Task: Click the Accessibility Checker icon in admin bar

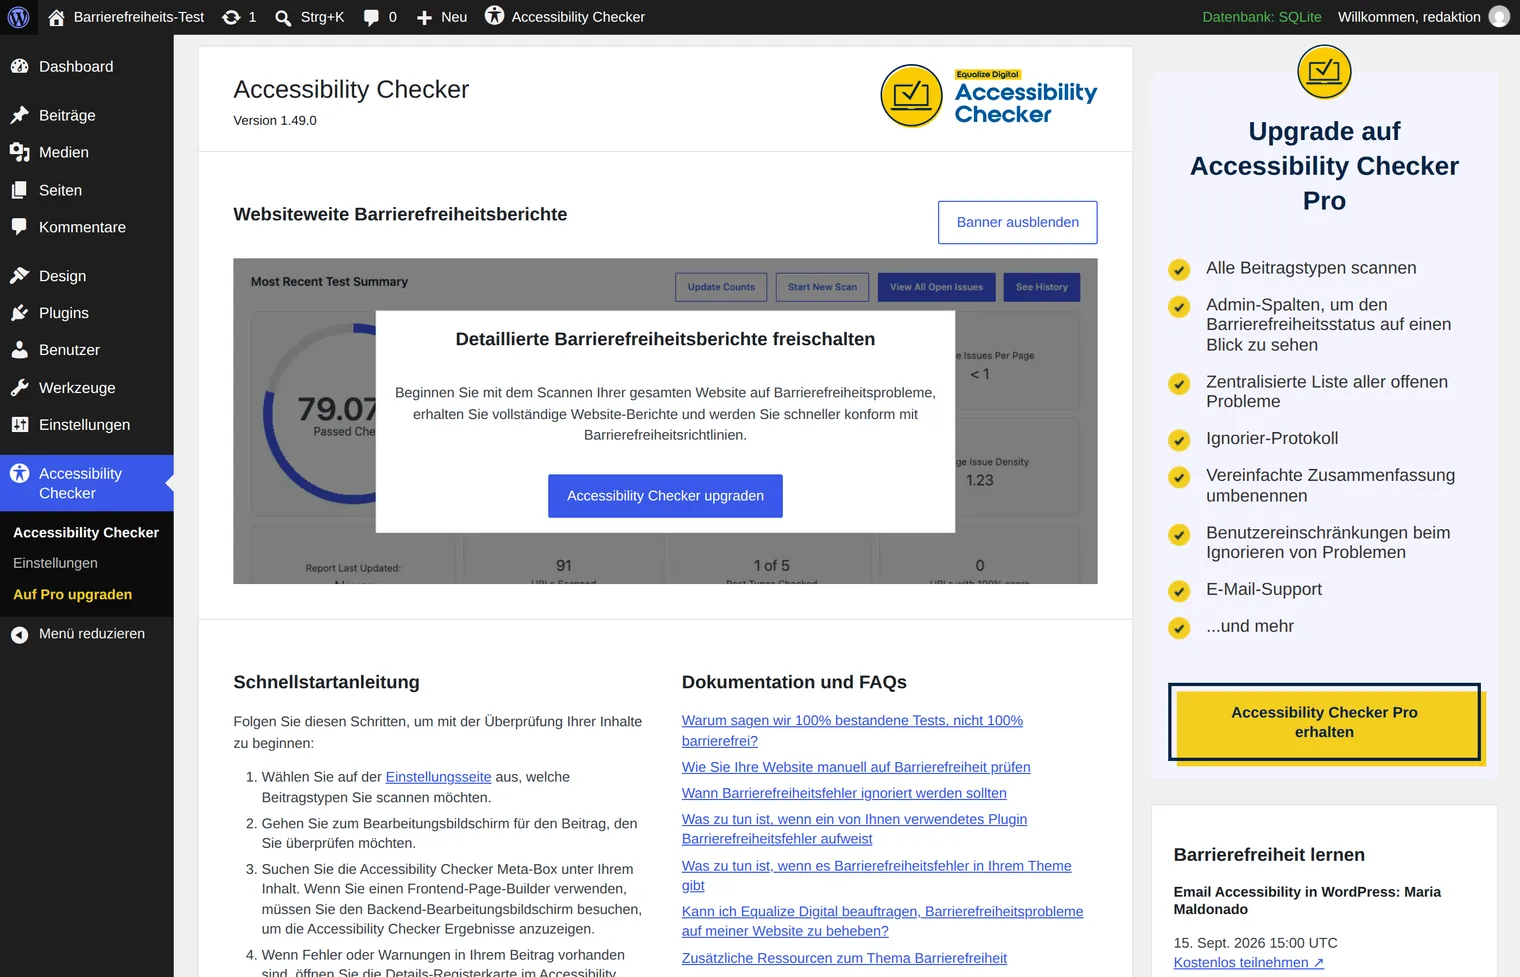Action: pyautogui.click(x=494, y=16)
